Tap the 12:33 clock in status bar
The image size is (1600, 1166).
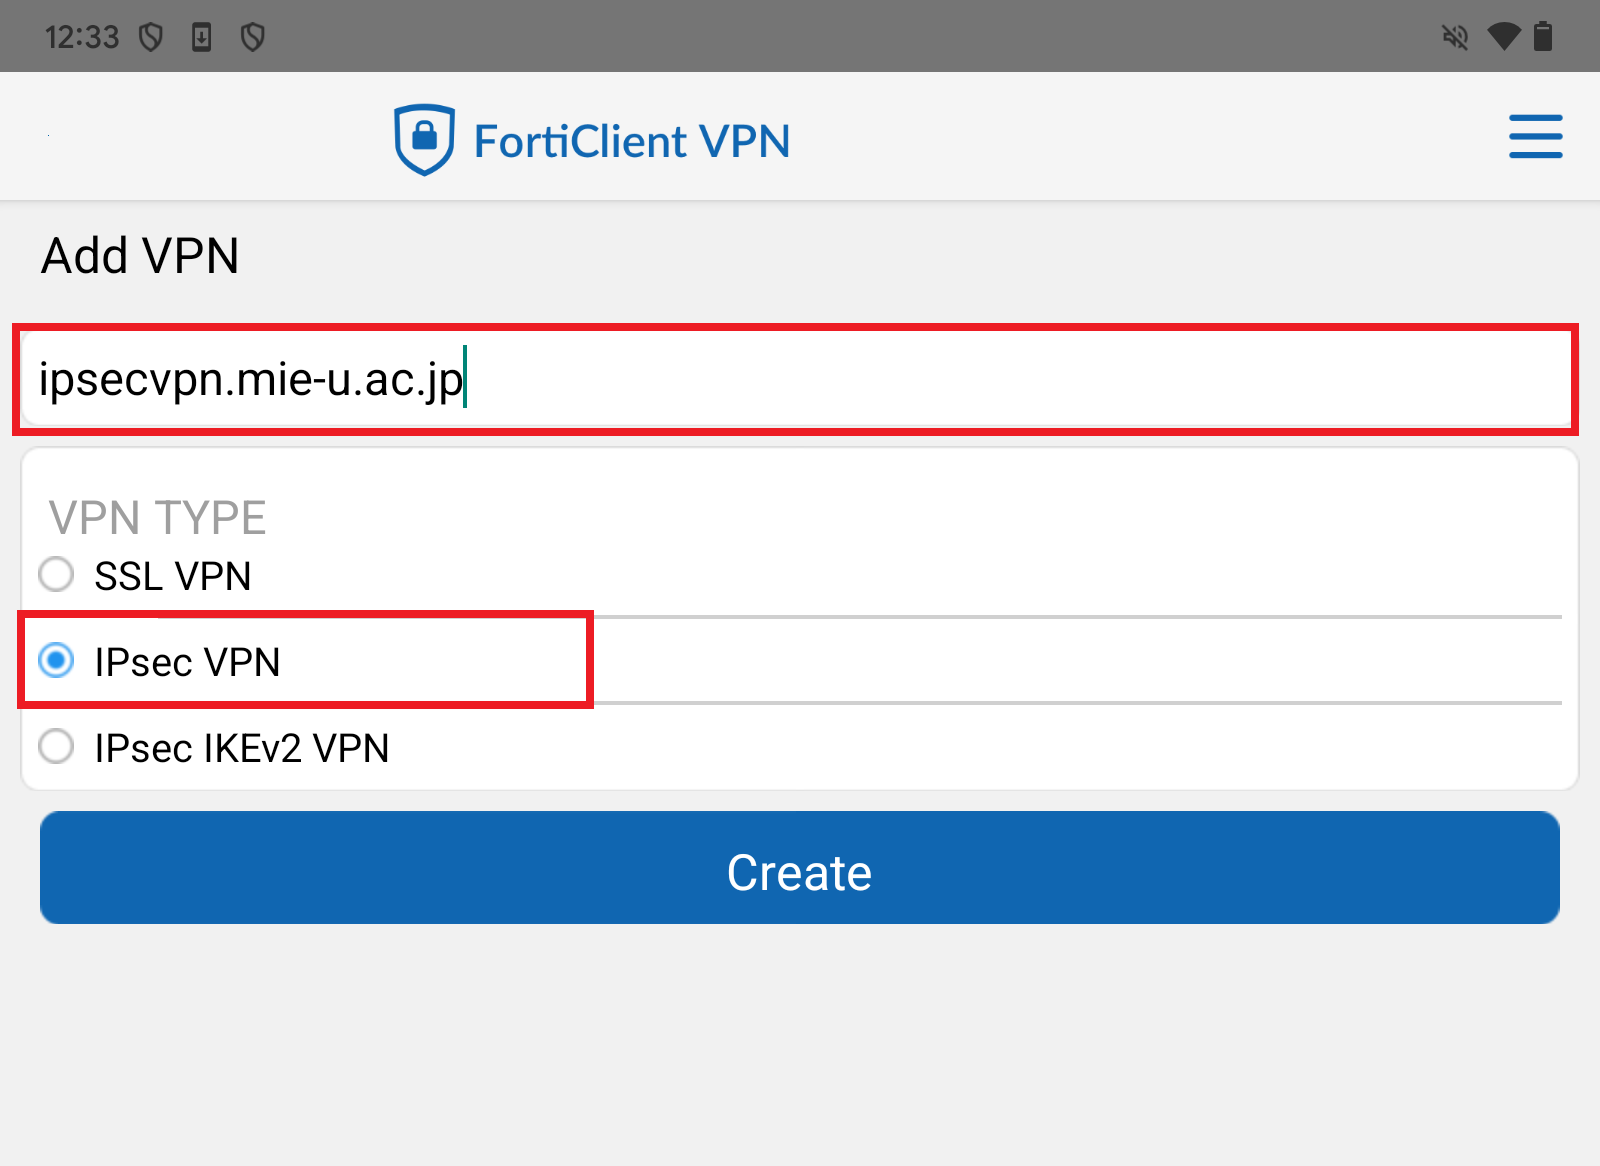(82, 38)
